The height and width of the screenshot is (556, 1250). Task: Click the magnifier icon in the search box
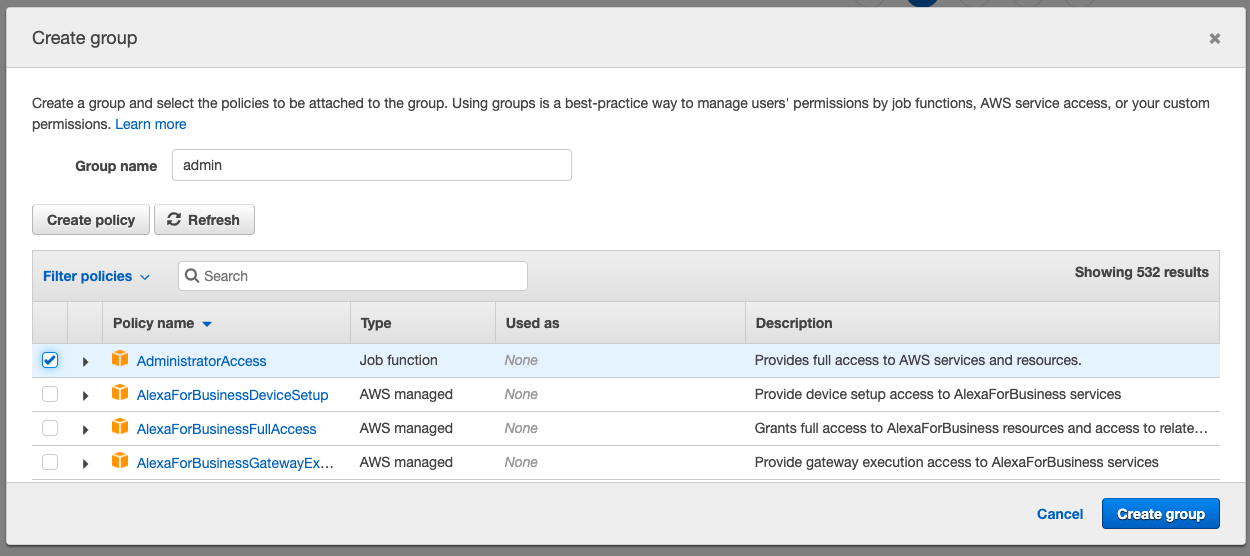pyautogui.click(x=192, y=276)
